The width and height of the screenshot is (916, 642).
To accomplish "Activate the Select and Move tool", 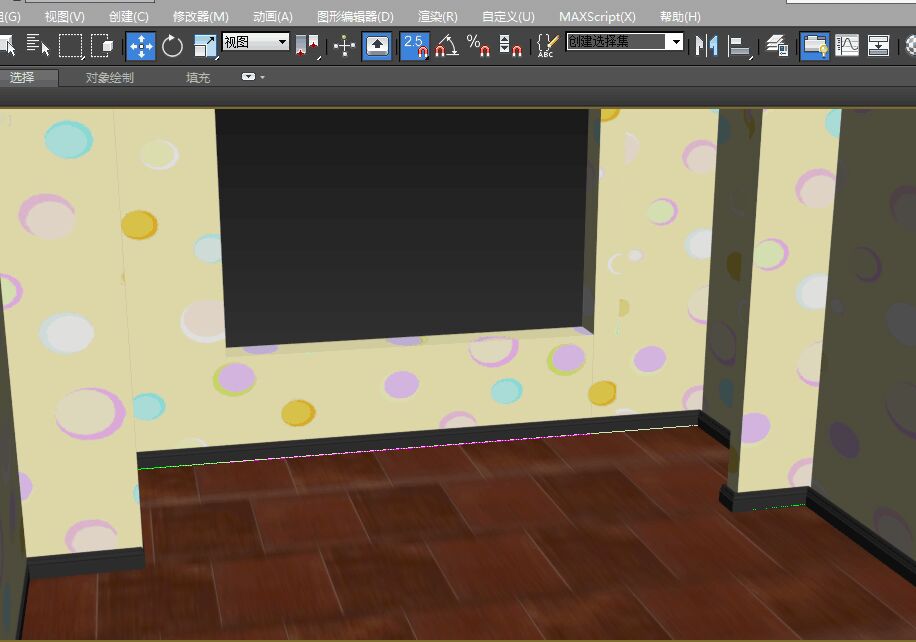I will click(x=140, y=45).
